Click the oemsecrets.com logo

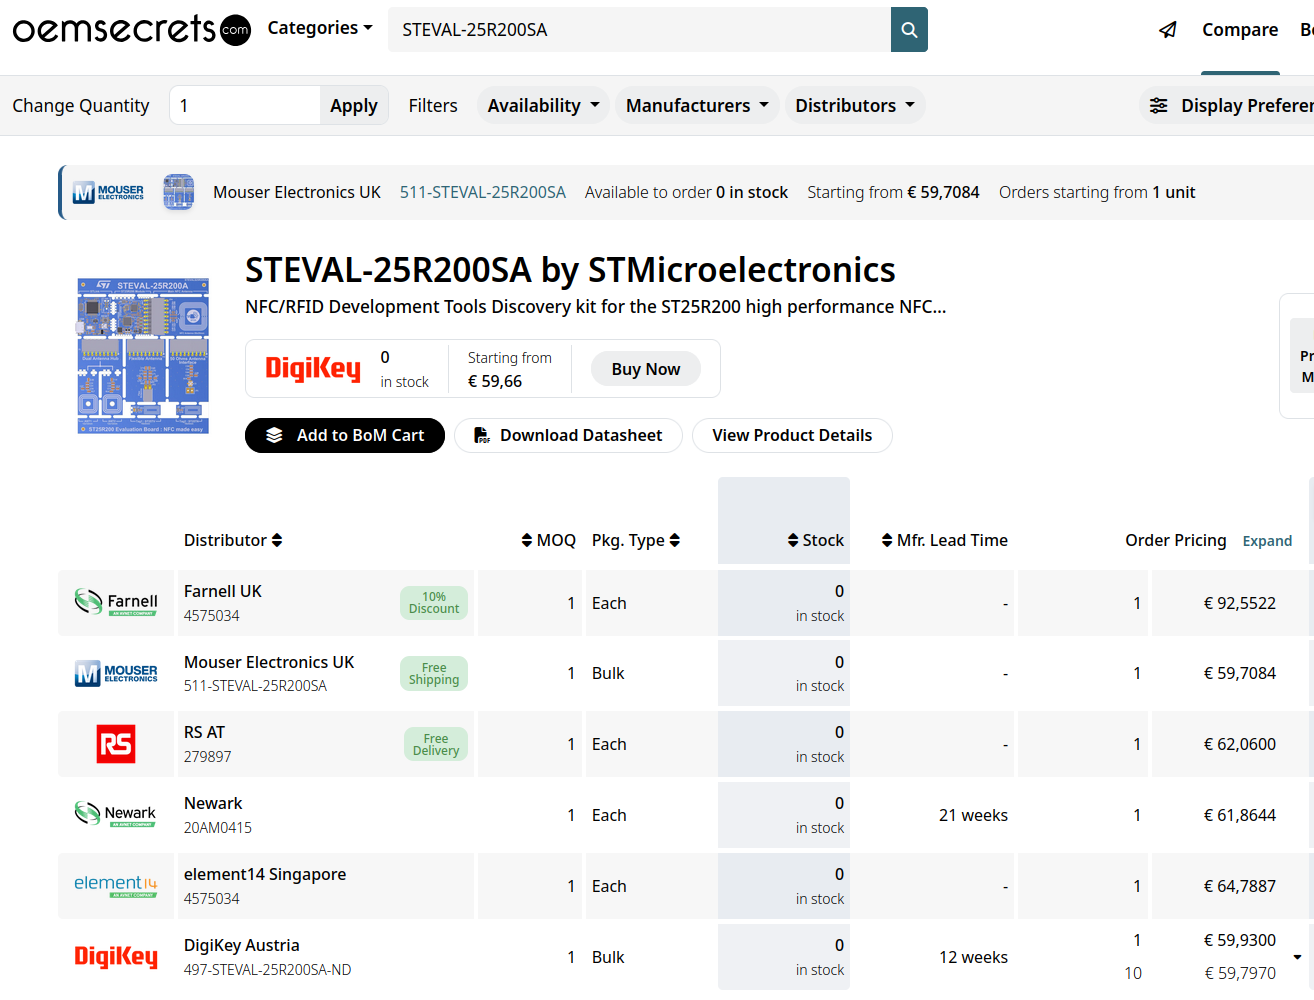[131, 29]
